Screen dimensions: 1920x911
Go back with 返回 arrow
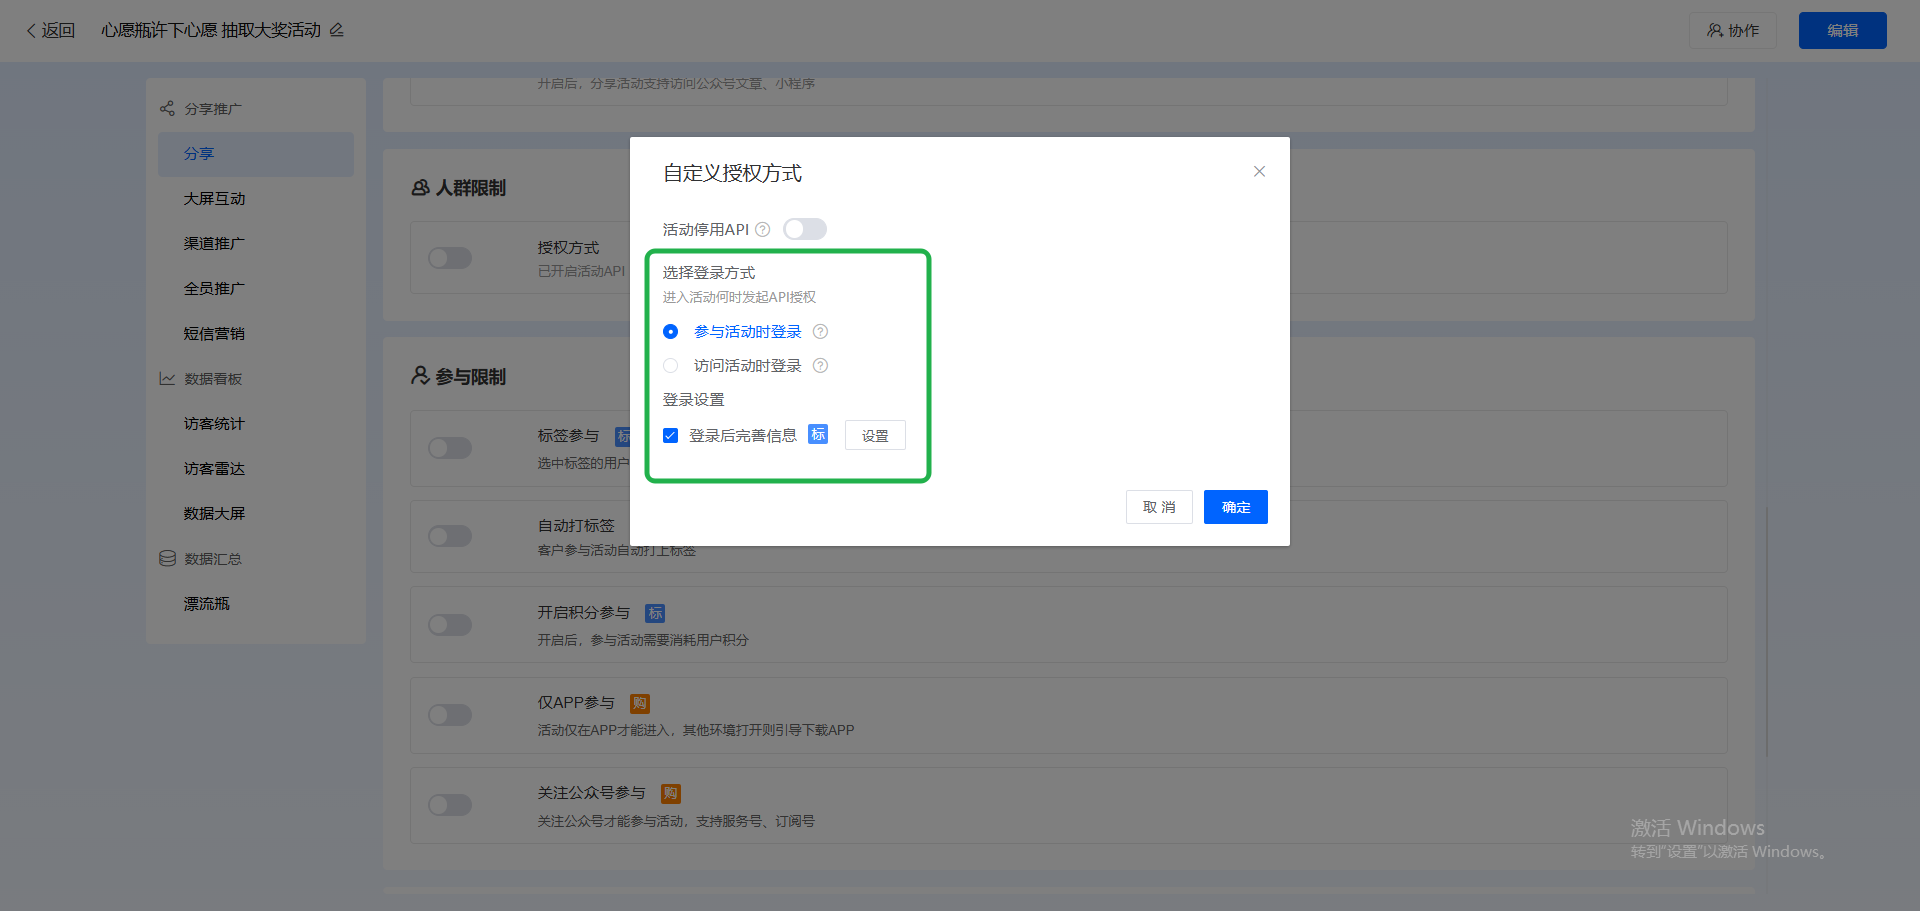(50, 30)
